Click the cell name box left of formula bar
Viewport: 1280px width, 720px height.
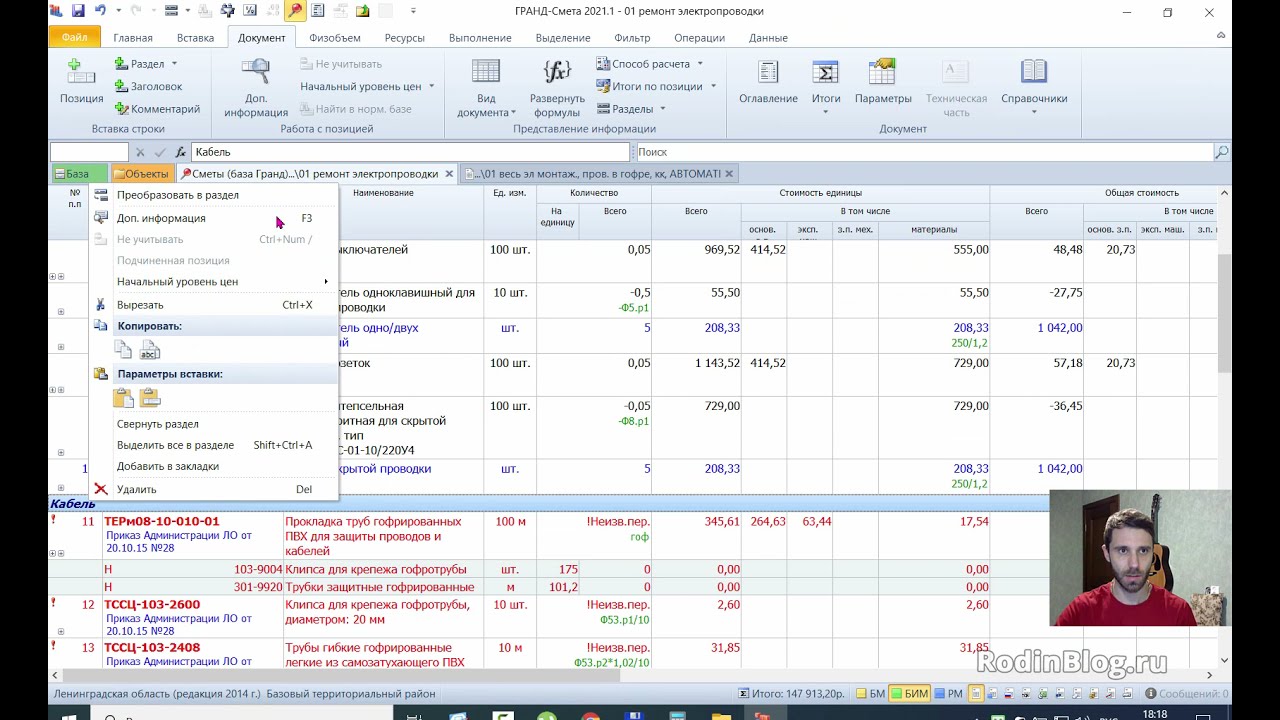[x=89, y=152]
